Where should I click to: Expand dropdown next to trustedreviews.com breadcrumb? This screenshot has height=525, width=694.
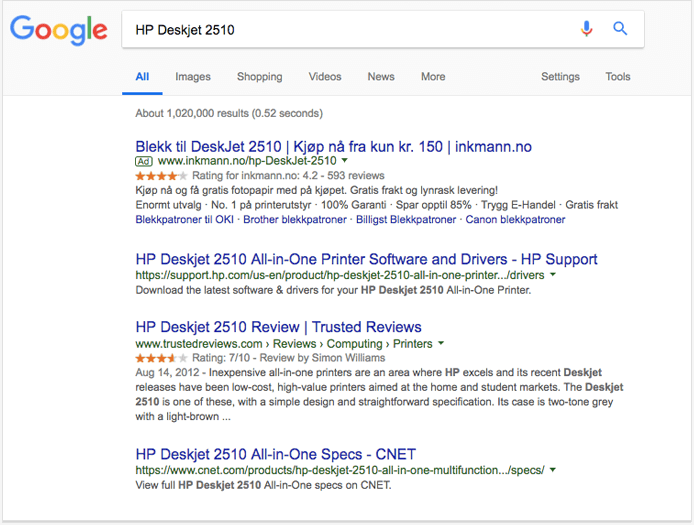(x=441, y=343)
